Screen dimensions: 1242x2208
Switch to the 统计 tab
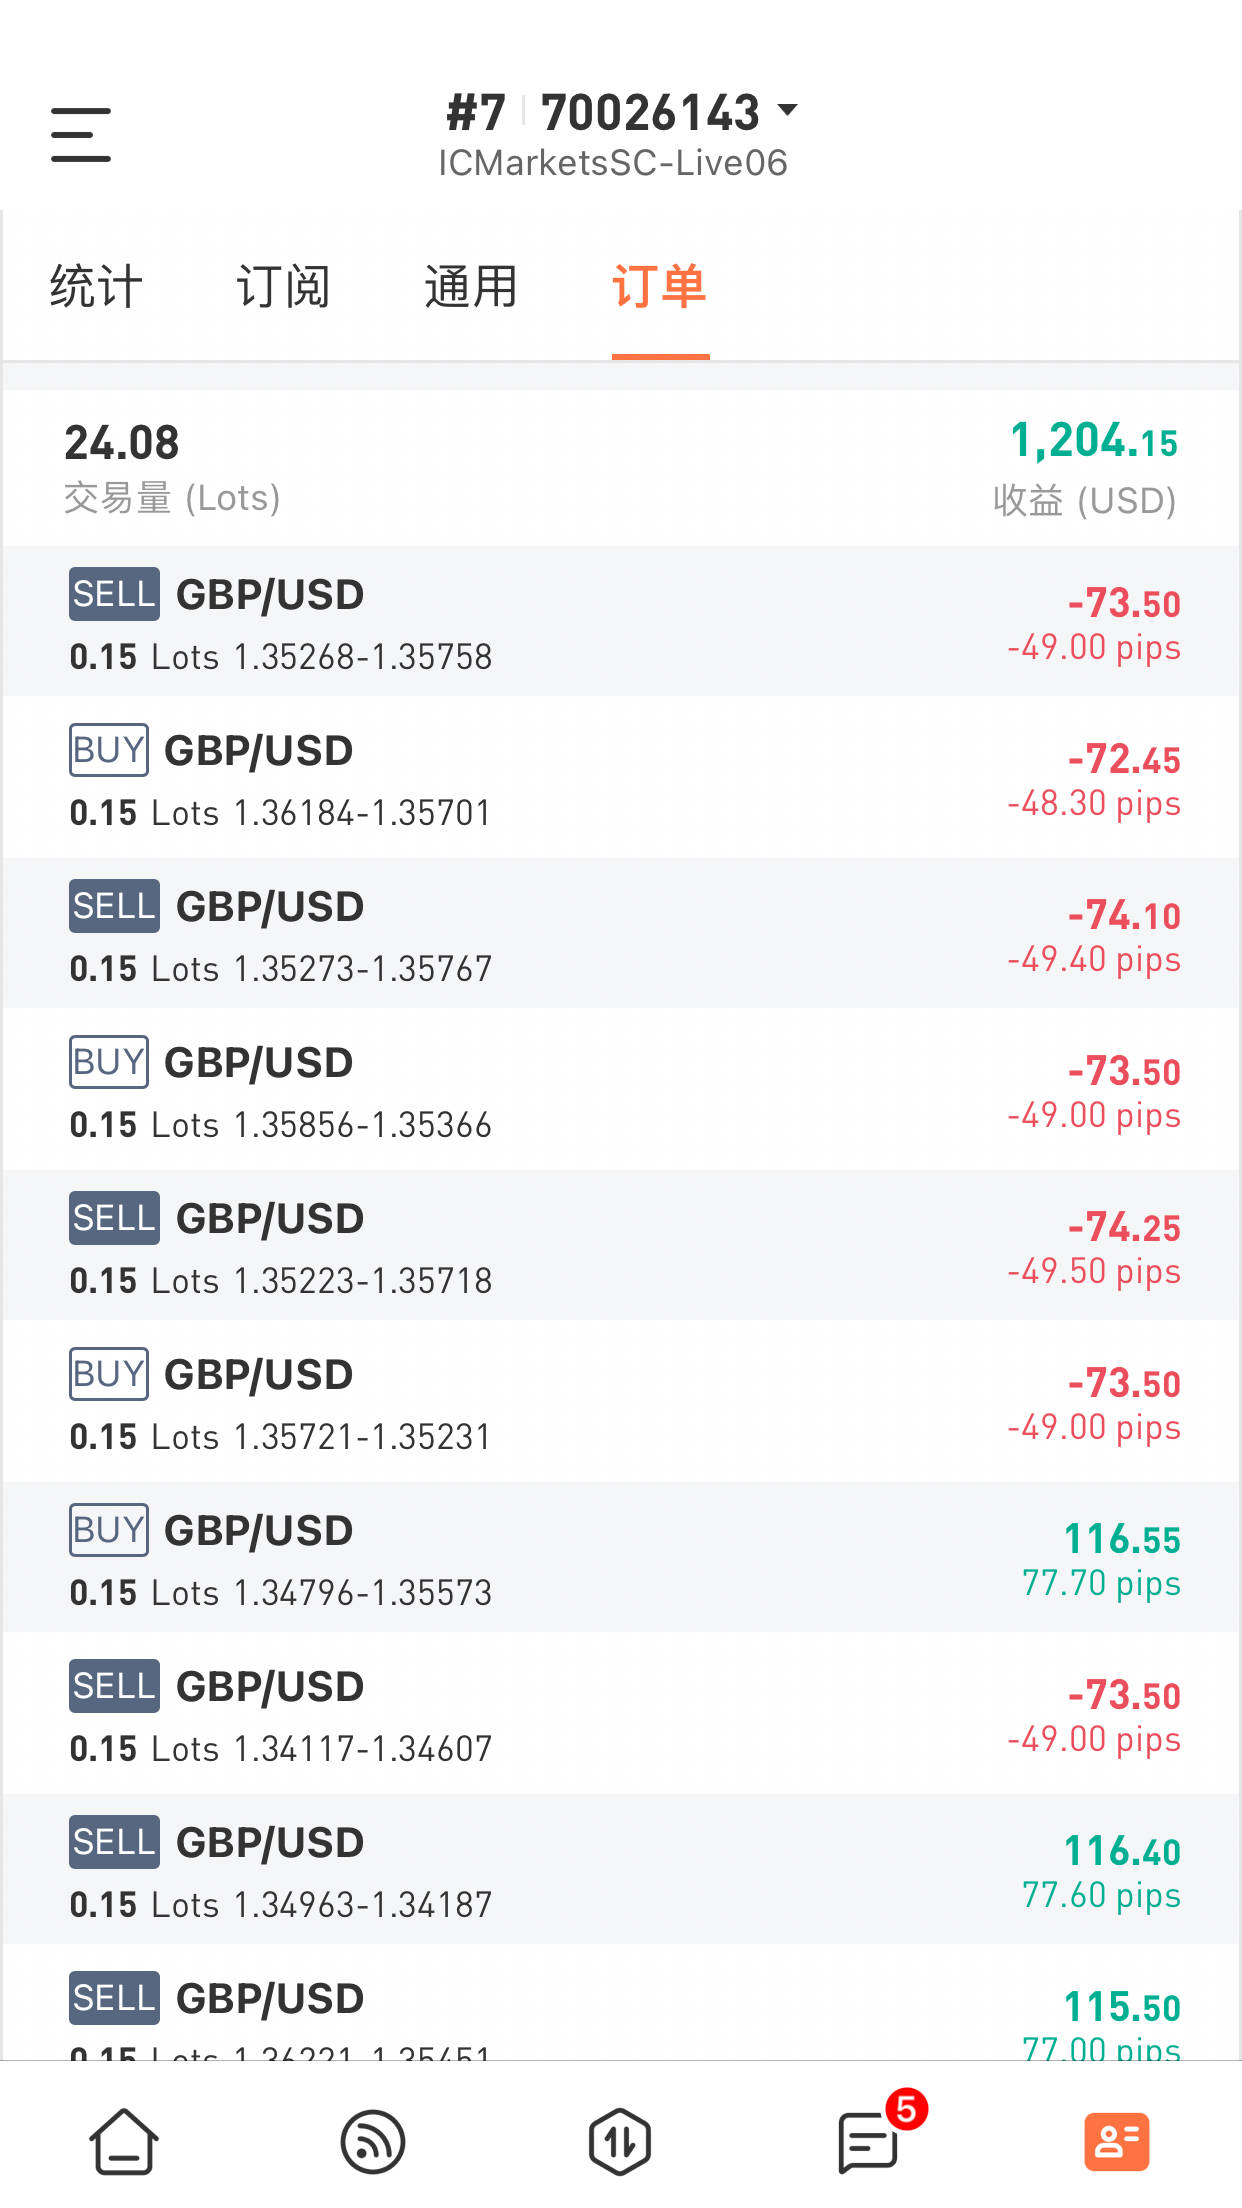tap(96, 287)
